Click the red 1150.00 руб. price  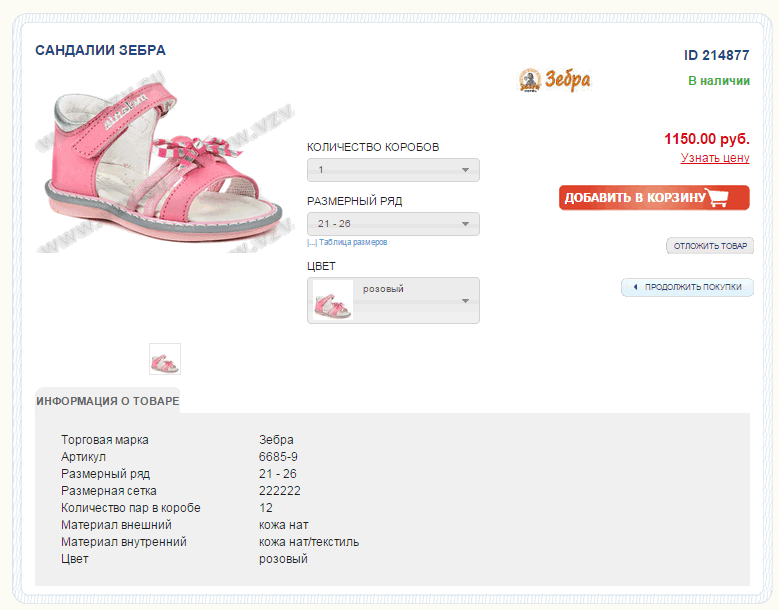pyautogui.click(x=706, y=139)
